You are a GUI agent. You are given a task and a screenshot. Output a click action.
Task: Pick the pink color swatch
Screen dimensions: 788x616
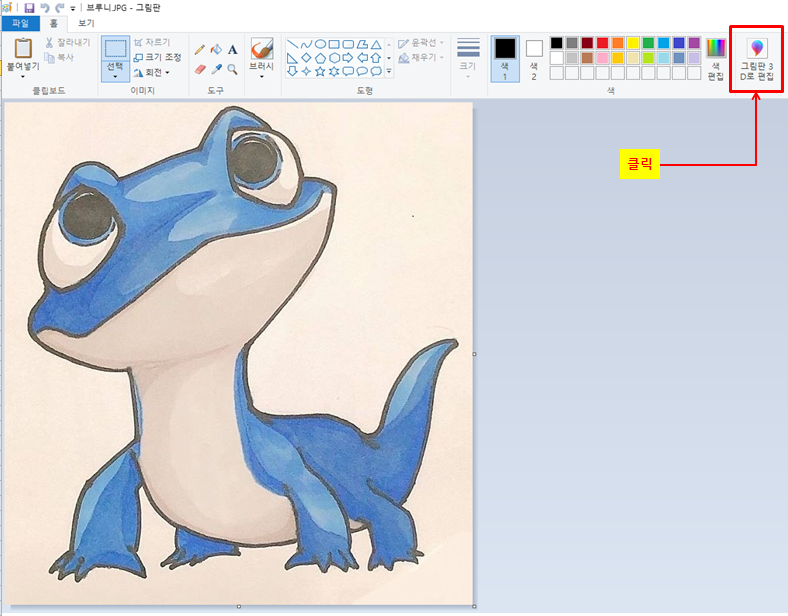pyautogui.click(x=603, y=58)
